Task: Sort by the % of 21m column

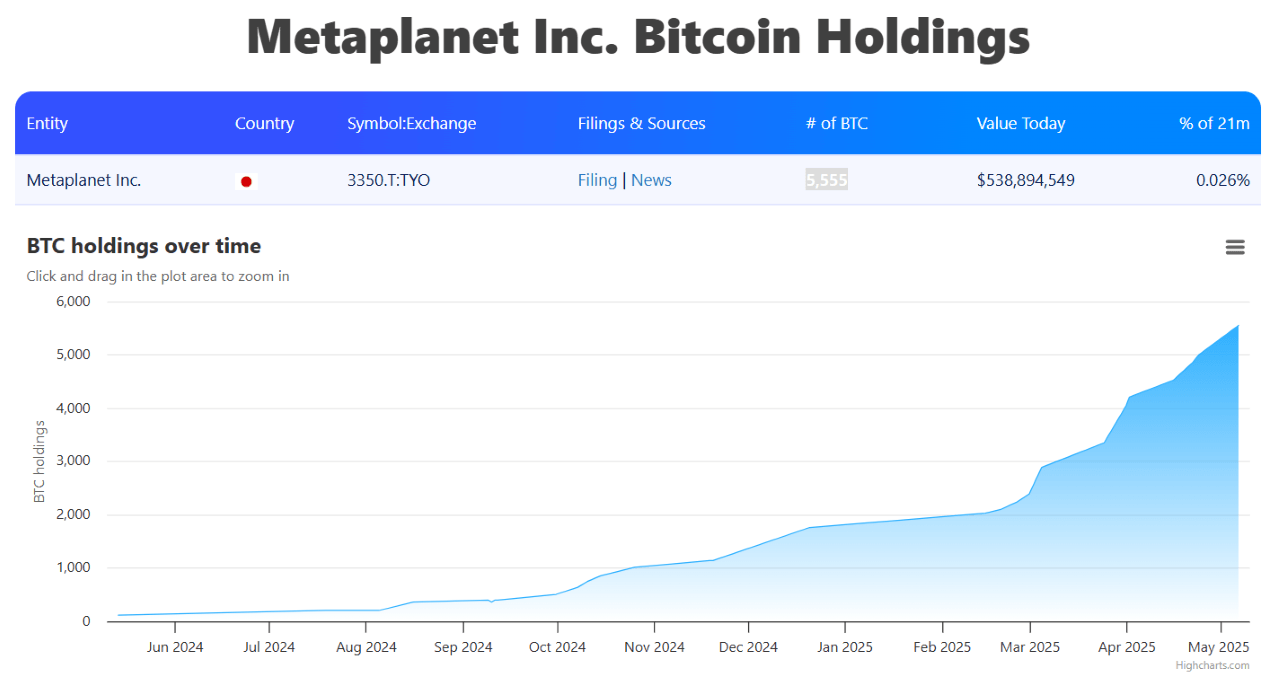Action: point(1214,123)
